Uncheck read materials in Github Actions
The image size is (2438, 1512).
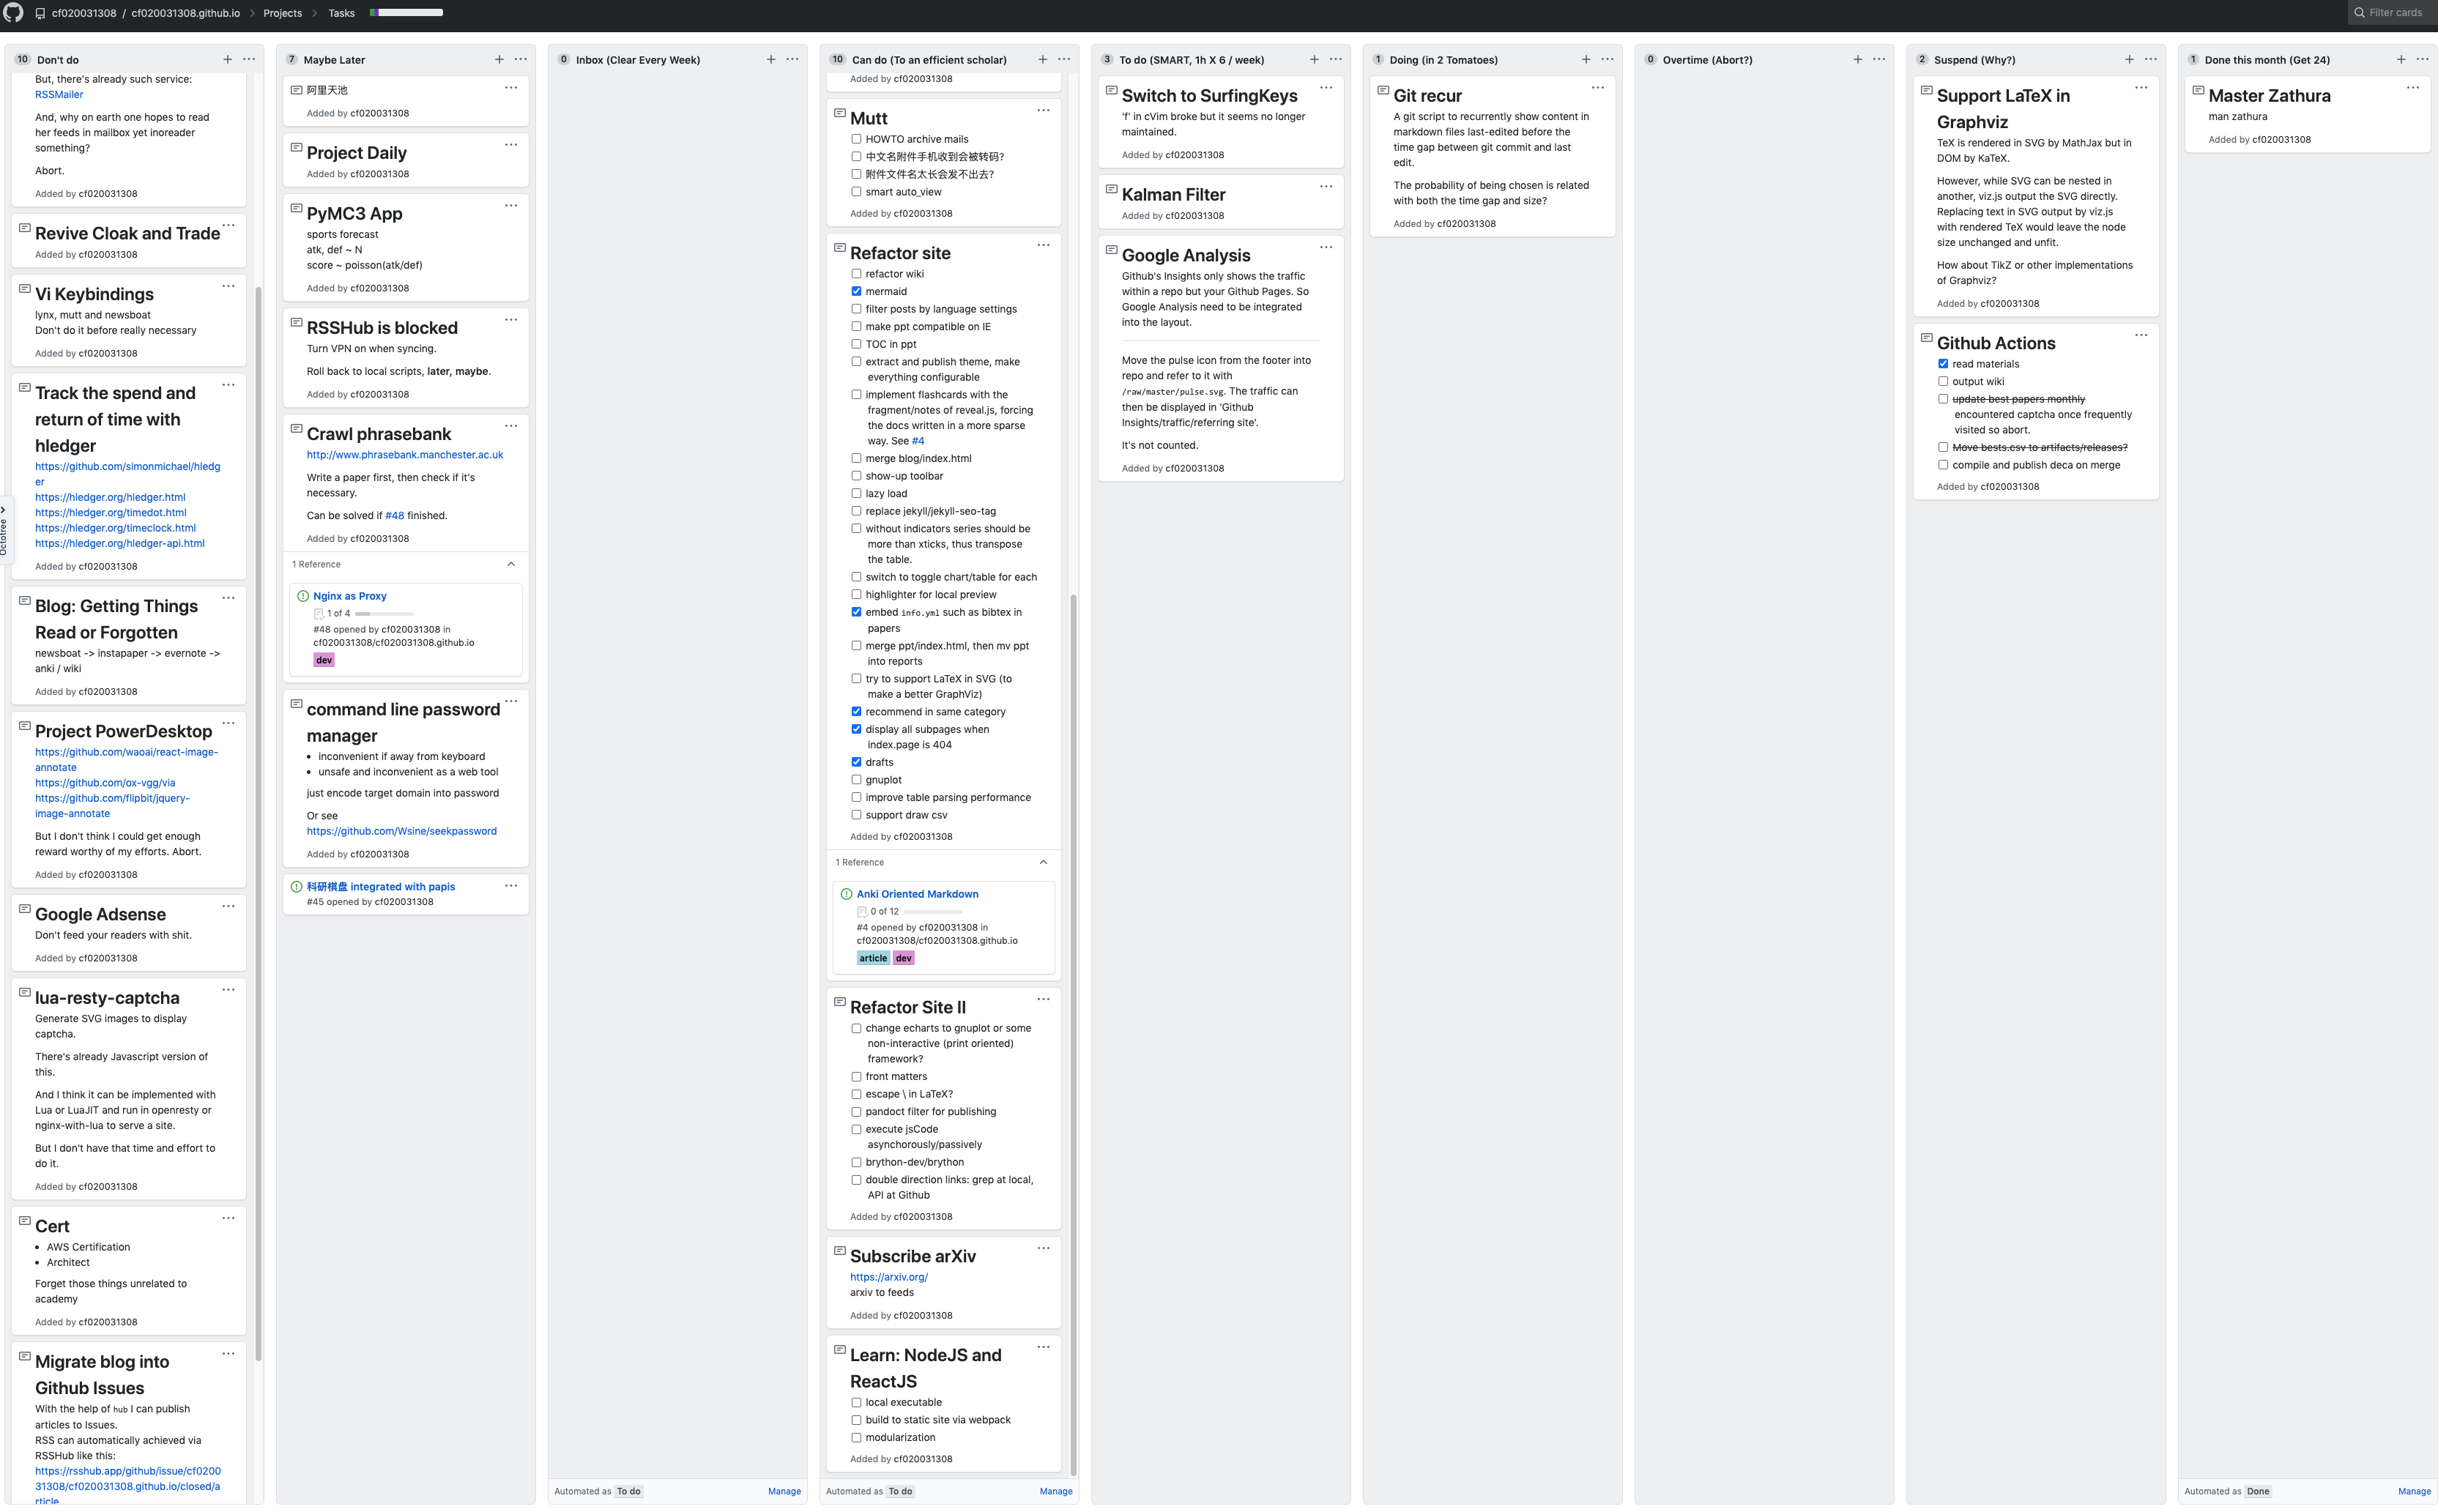click(x=1943, y=365)
